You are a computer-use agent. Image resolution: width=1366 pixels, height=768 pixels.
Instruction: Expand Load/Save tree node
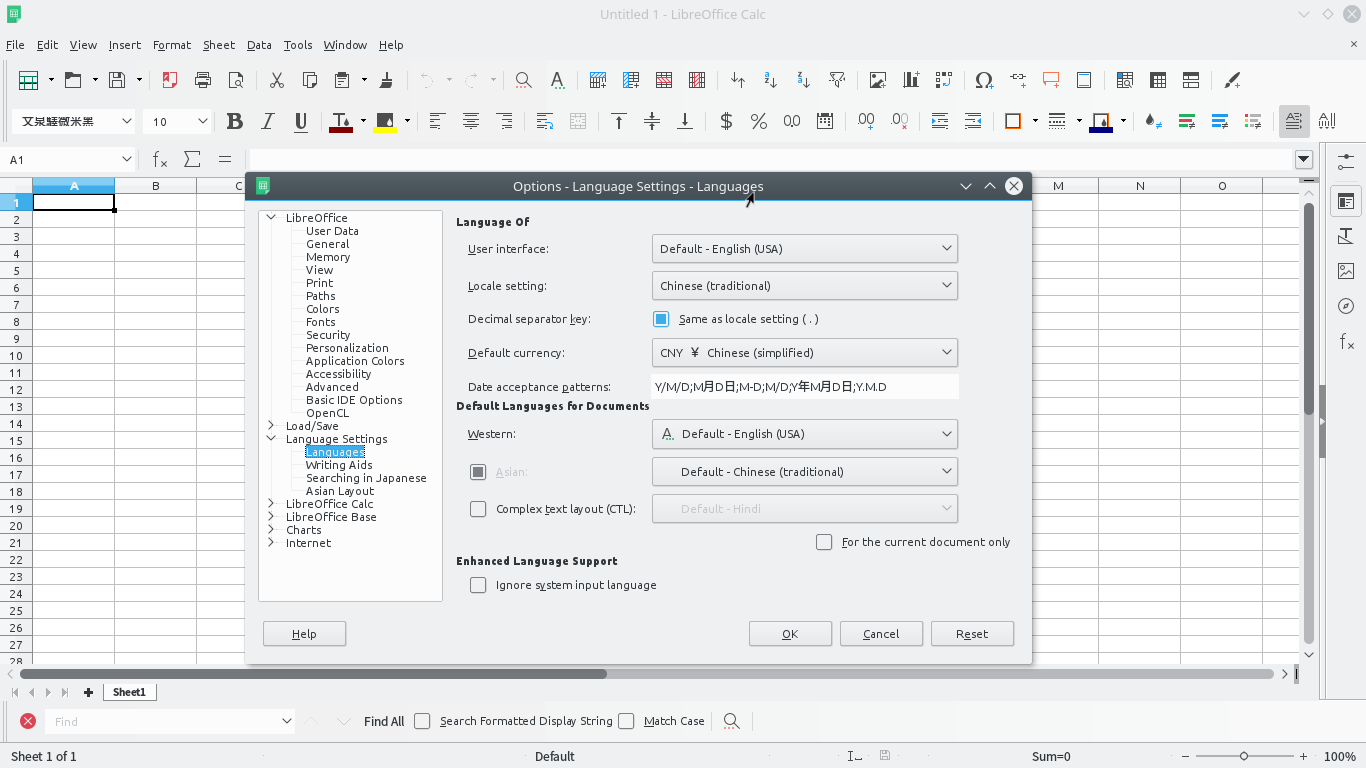[x=271, y=426]
